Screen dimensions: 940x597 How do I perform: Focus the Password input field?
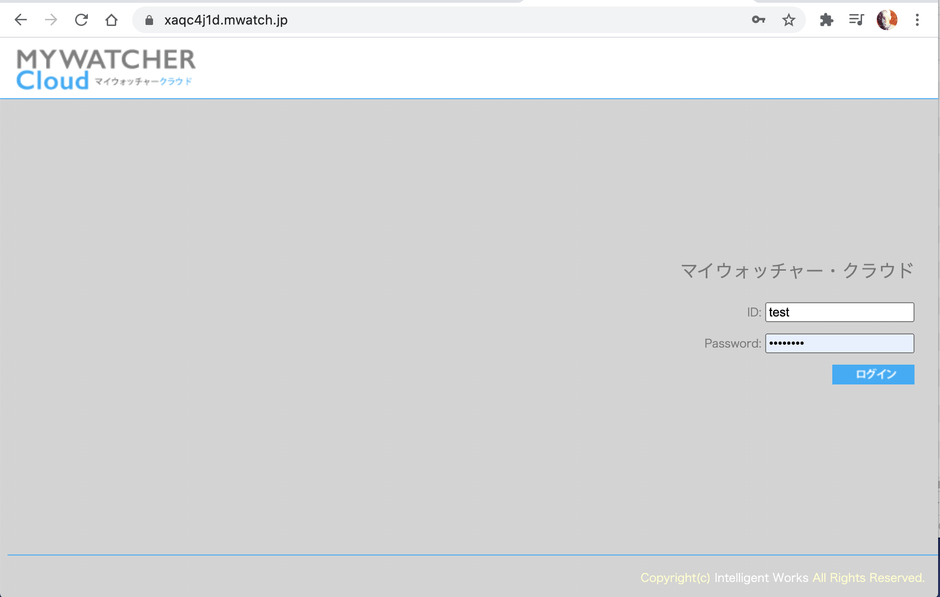click(839, 343)
